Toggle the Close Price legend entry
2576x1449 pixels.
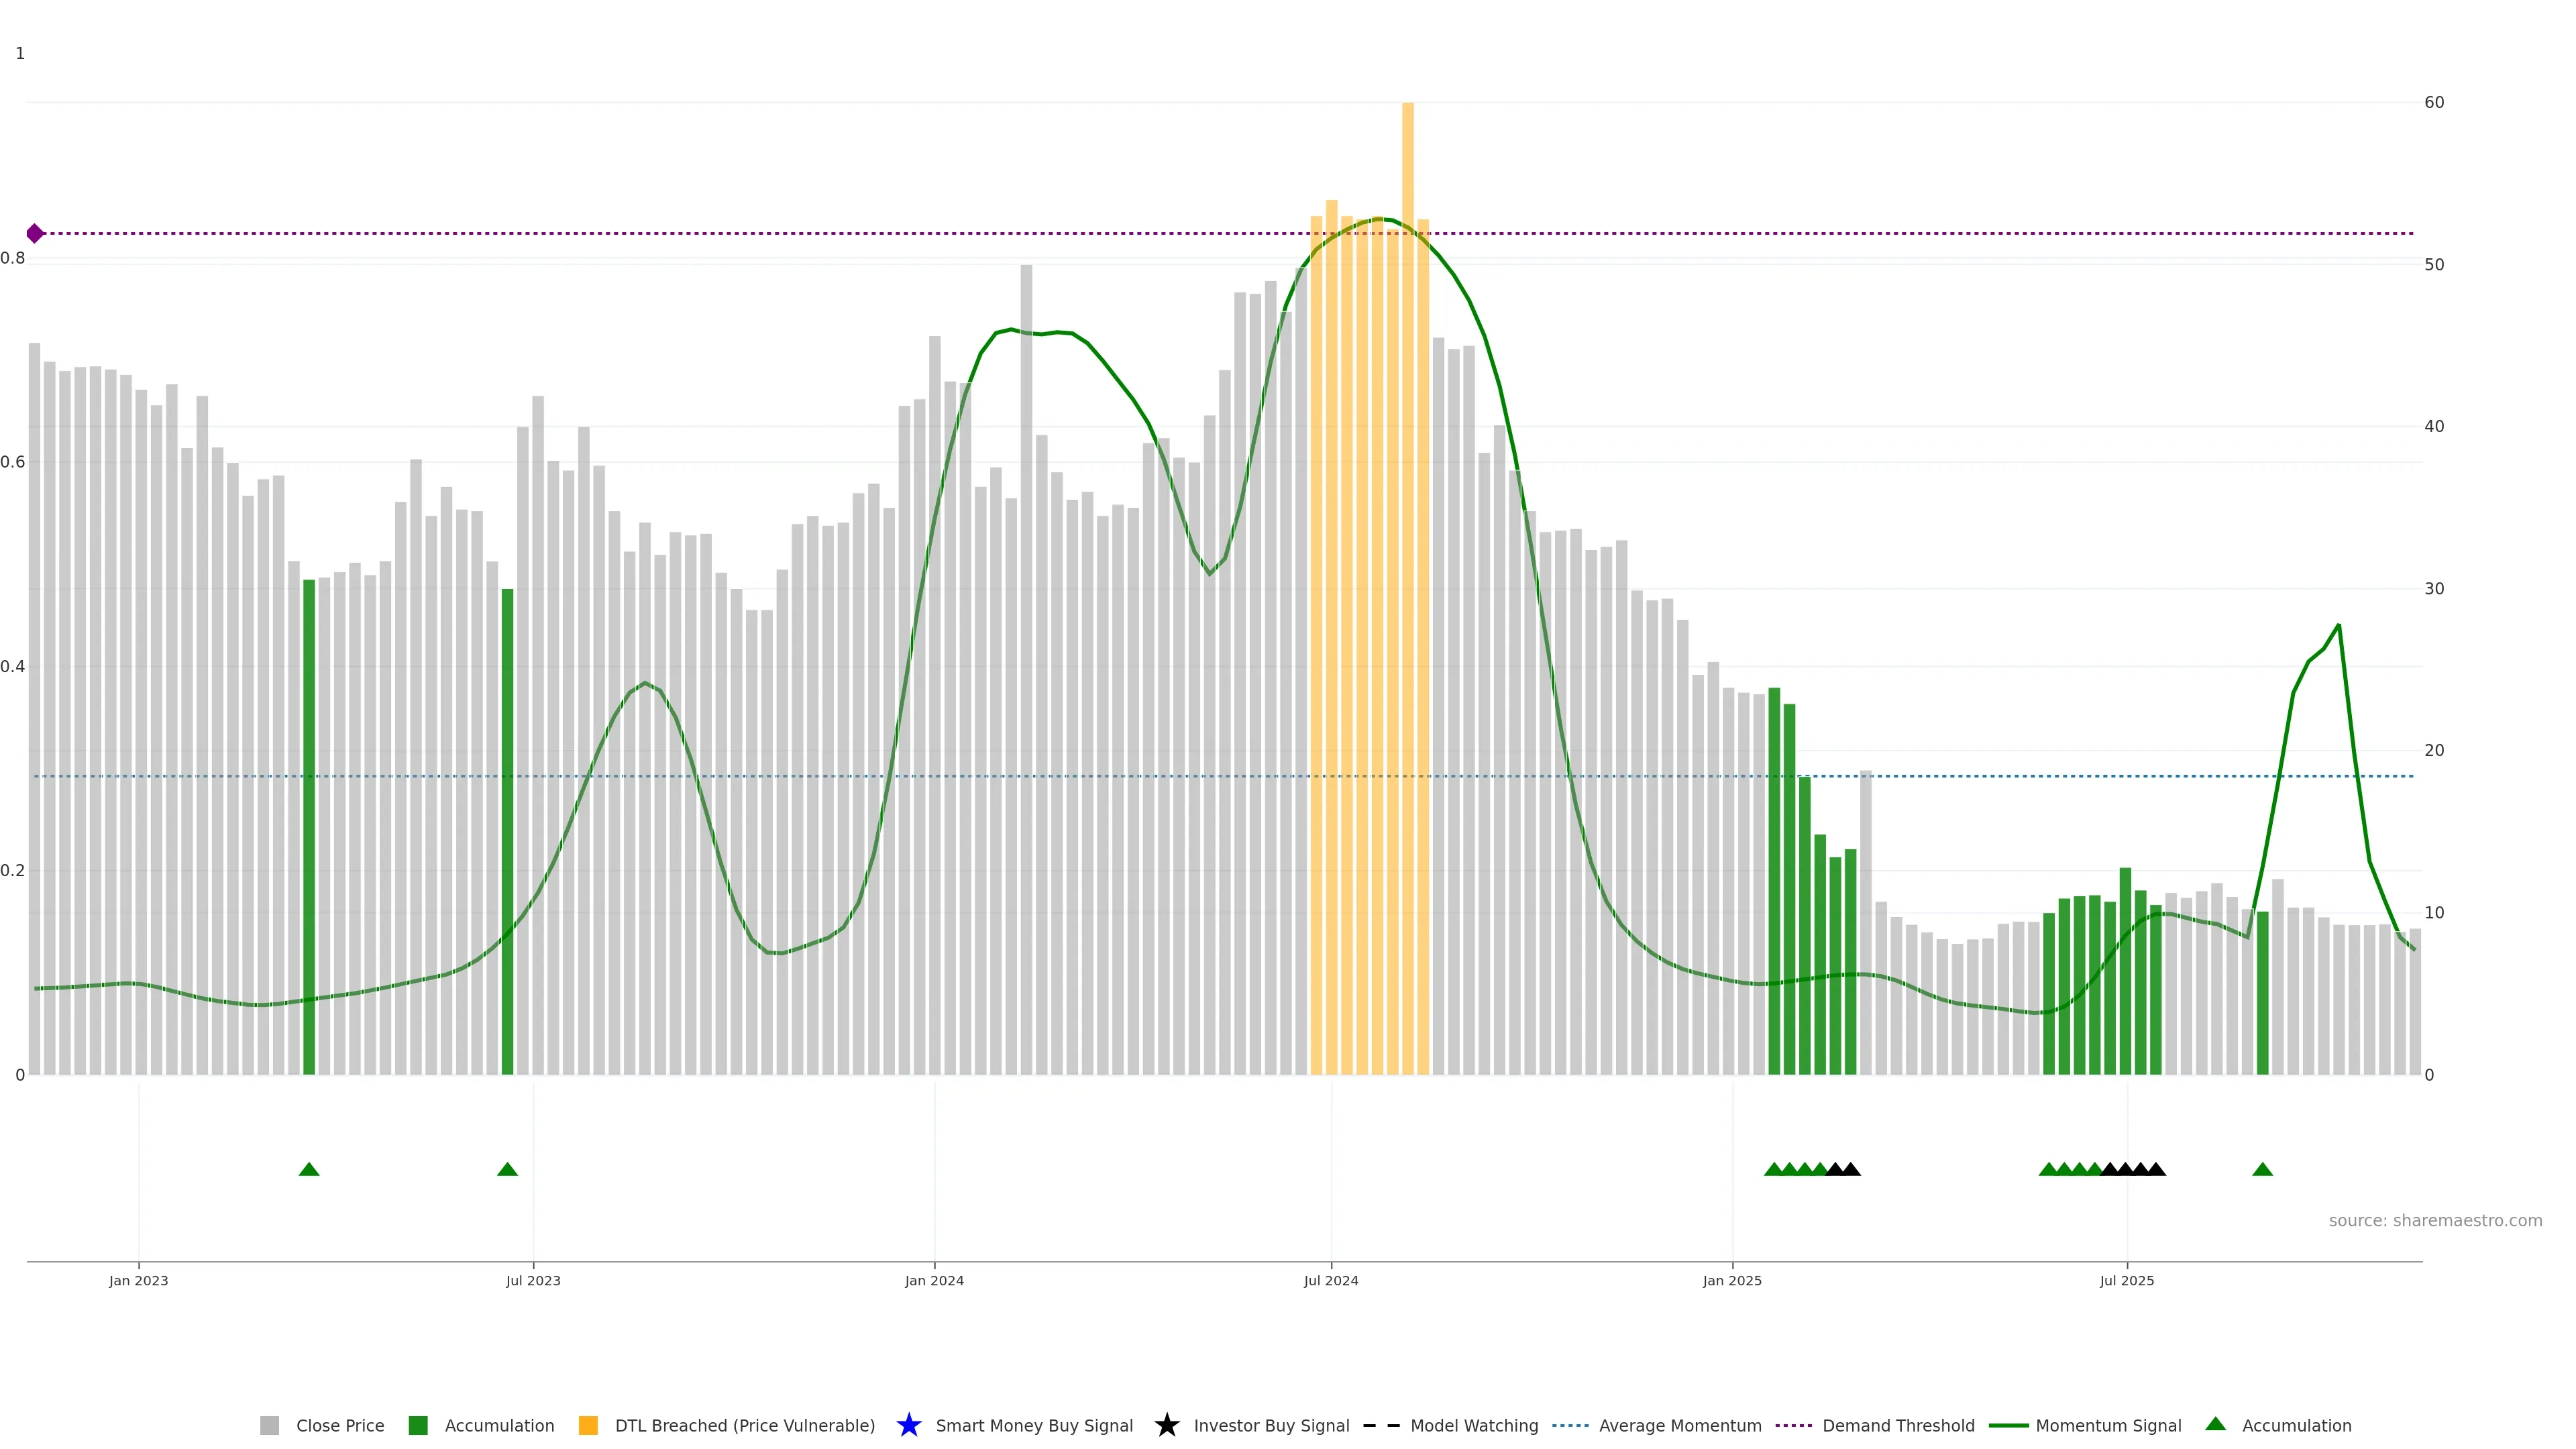click(x=339, y=1425)
